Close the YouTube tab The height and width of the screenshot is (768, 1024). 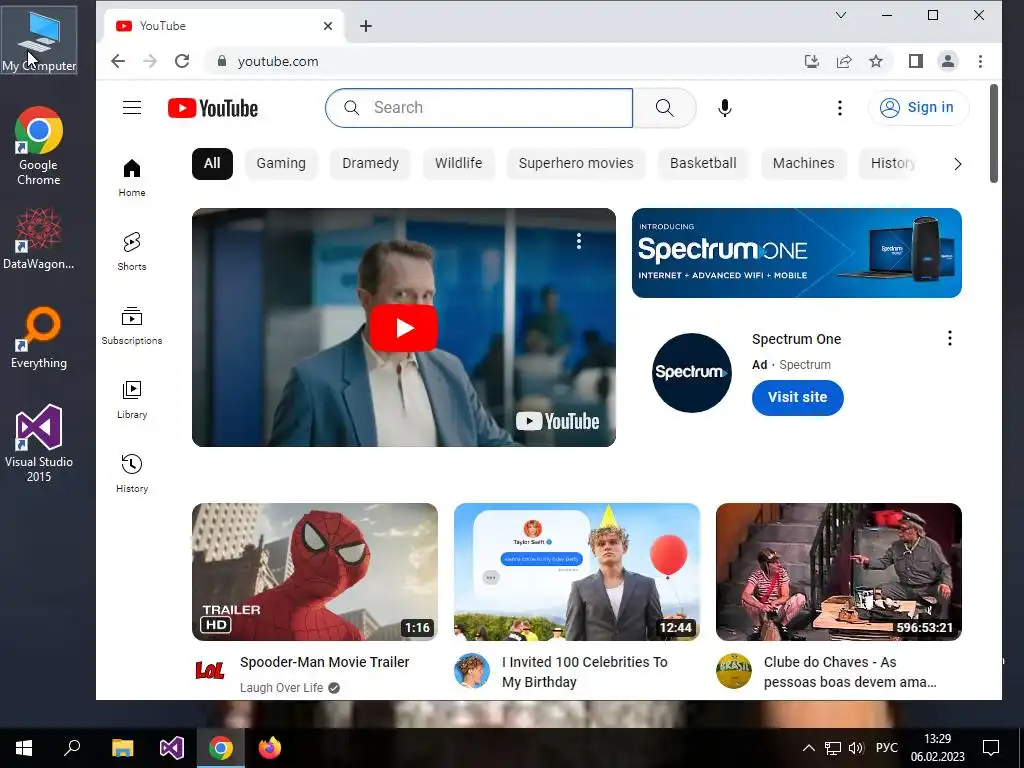pyautogui.click(x=328, y=26)
